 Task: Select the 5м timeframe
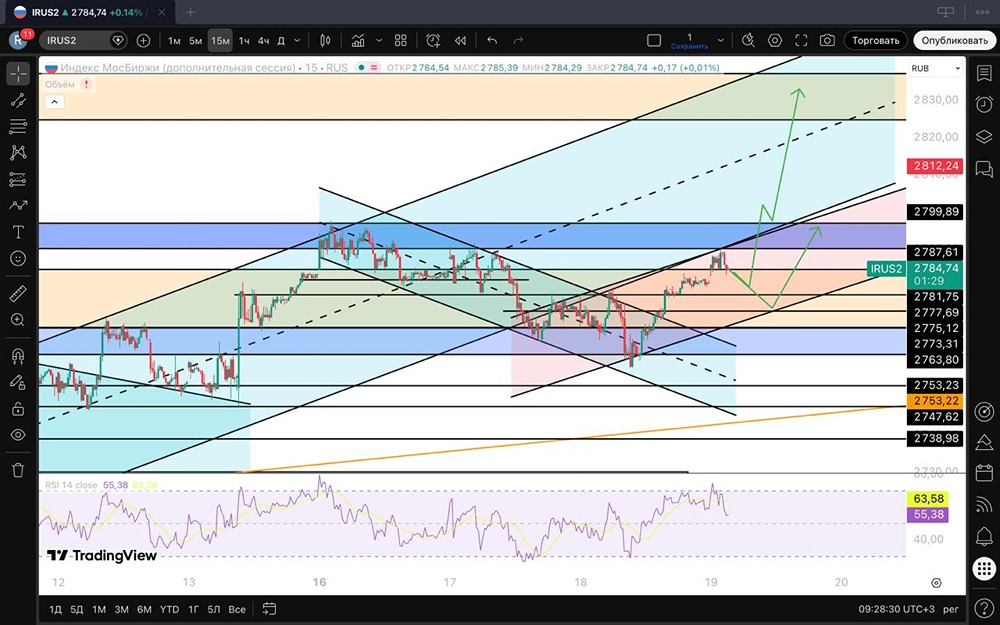[196, 41]
